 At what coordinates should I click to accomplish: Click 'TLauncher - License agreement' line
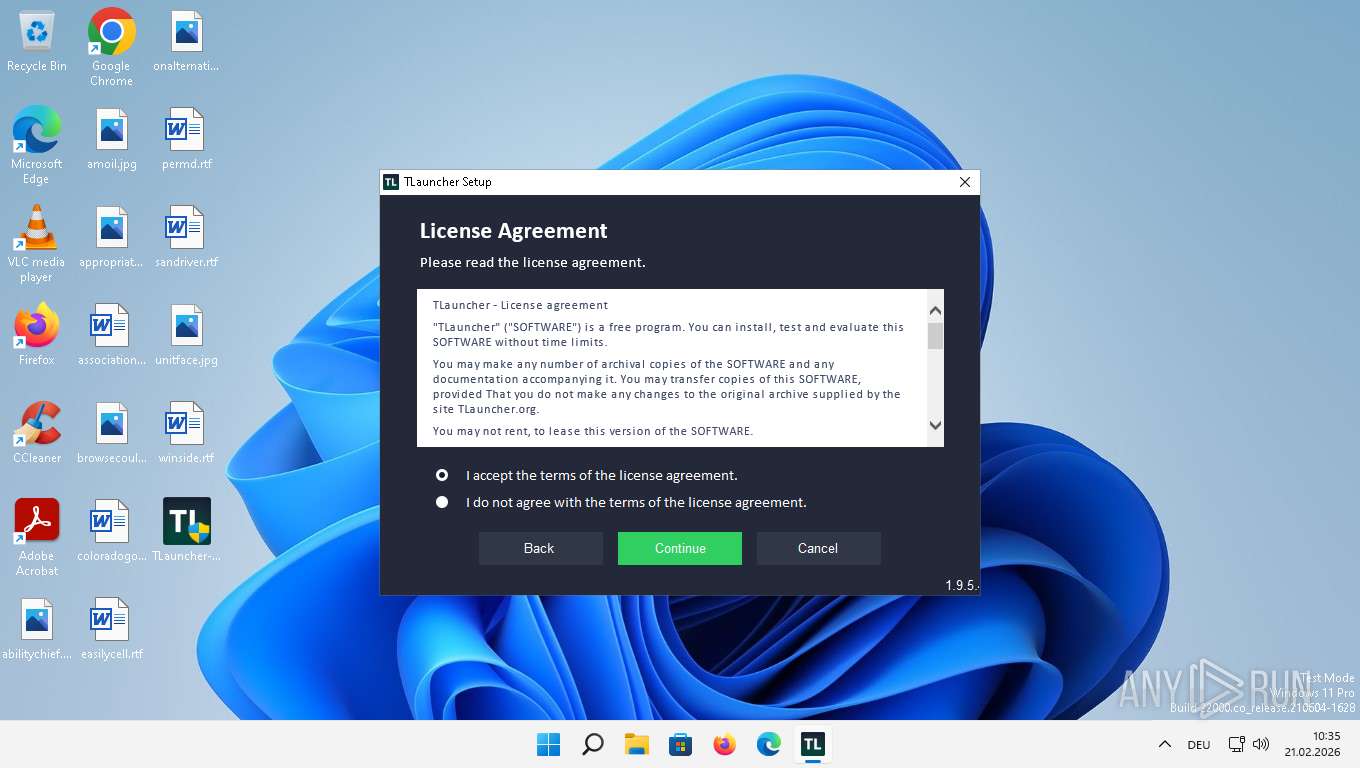[520, 305]
